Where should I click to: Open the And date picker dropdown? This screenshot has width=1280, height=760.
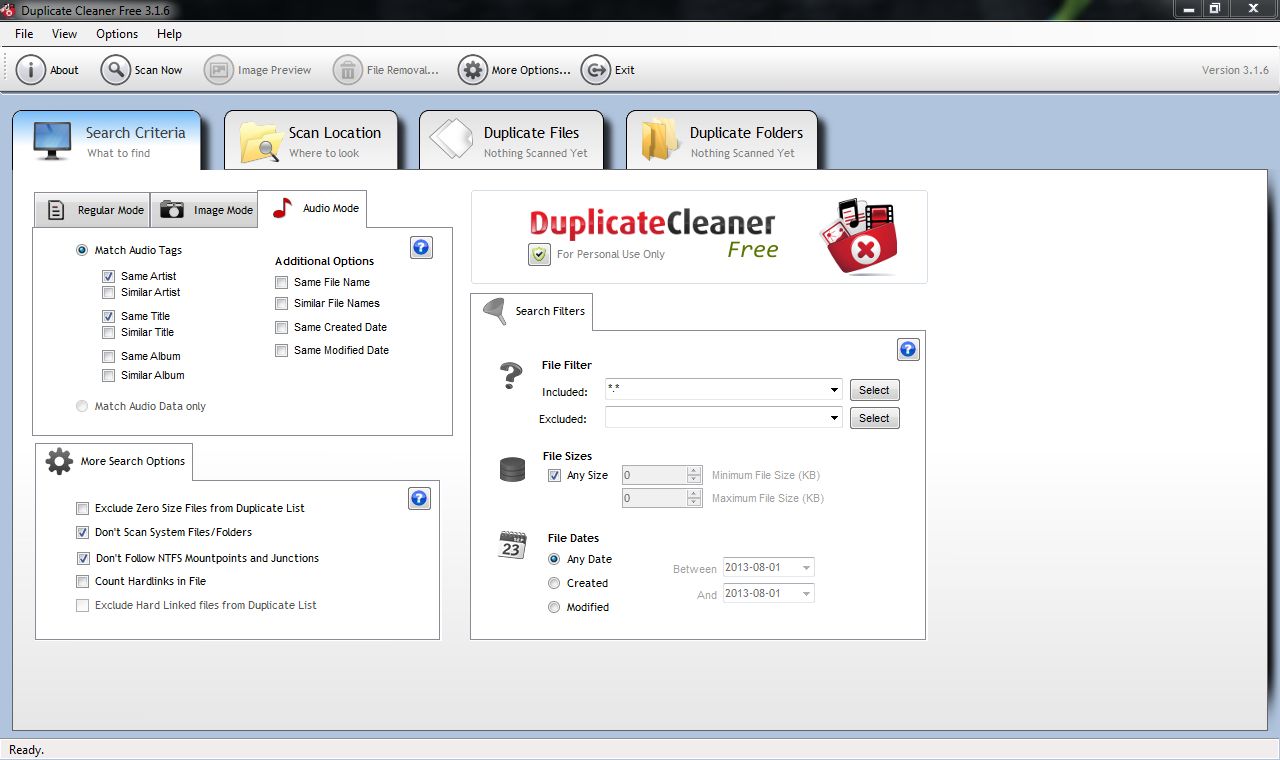coord(806,594)
